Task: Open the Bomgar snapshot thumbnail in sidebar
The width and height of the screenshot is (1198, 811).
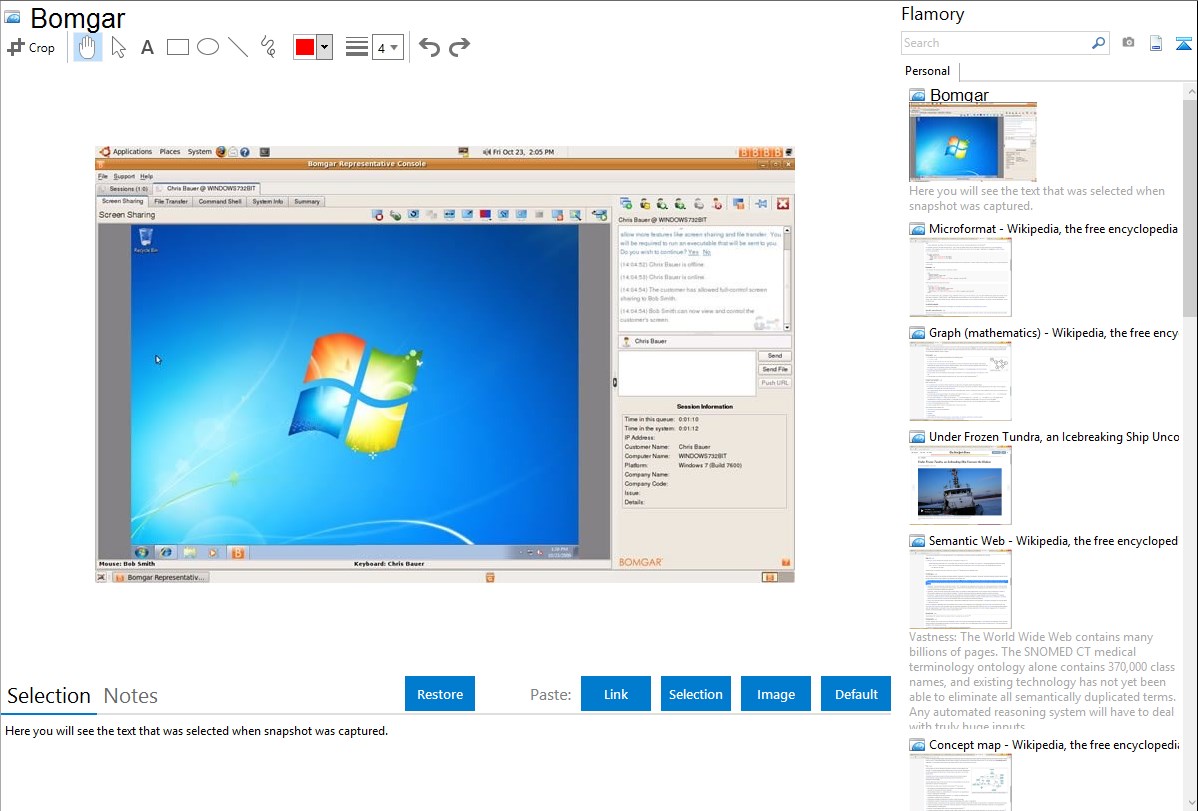Action: click(x=973, y=142)
